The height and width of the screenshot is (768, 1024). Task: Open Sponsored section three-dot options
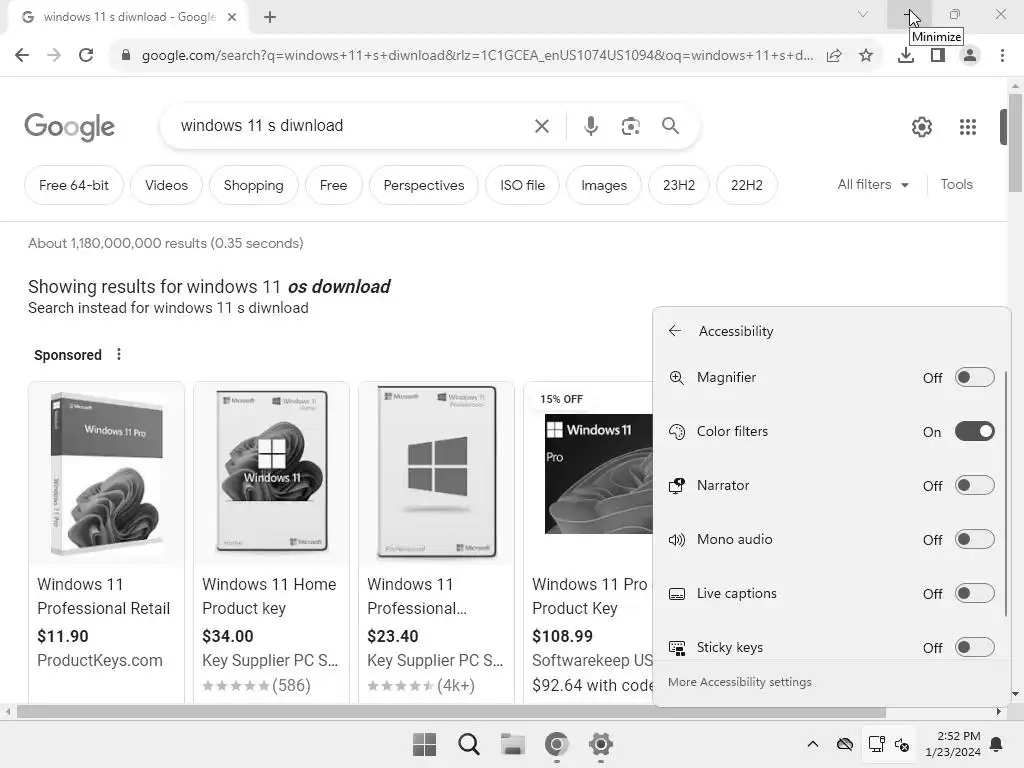click(x=119, y=355)
